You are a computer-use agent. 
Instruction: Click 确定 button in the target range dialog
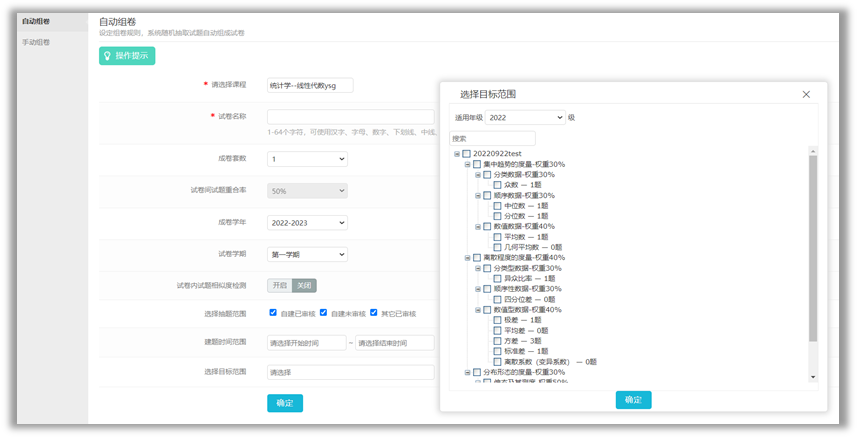633,400
